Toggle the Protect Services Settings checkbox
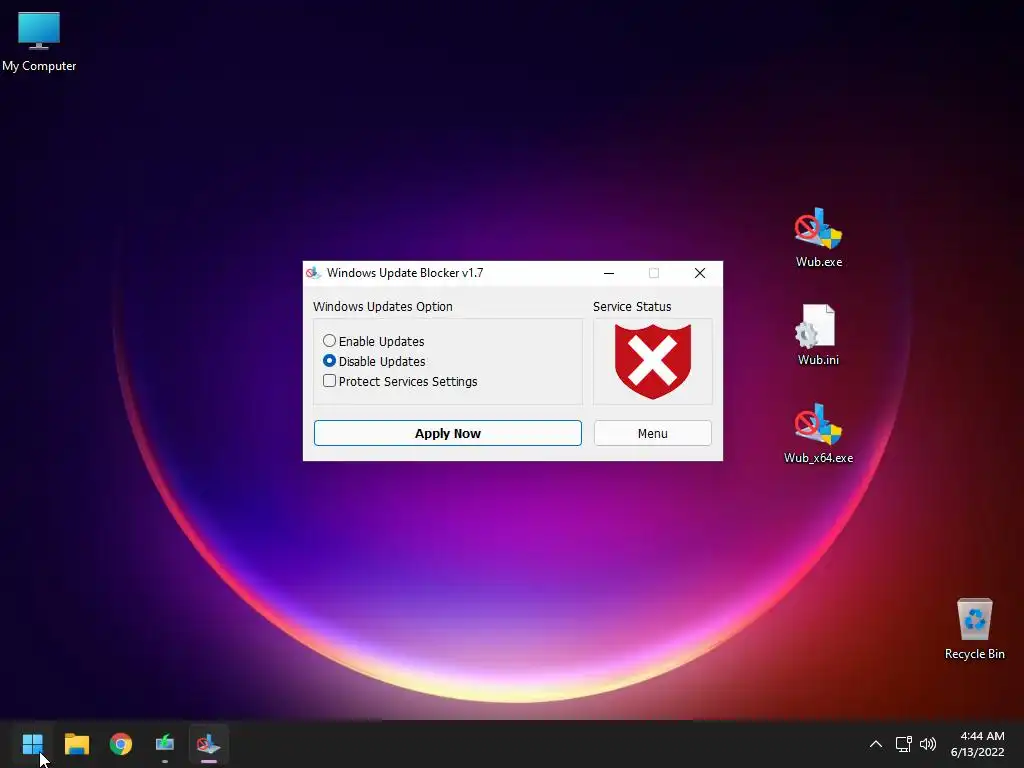The image size is (1024, 768). (x=329, y=381)
